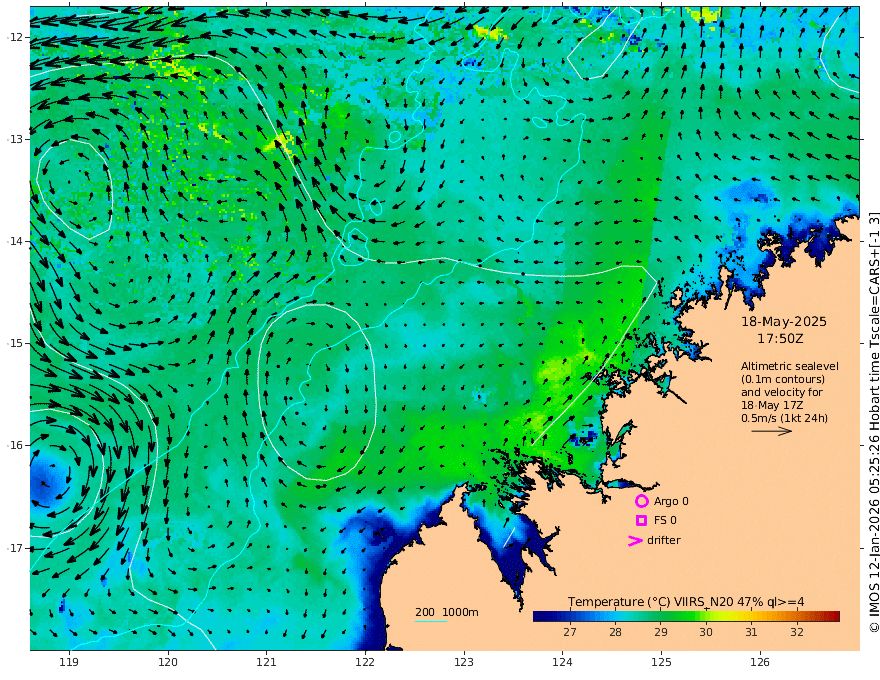The height and width of the screenshot is (680, 880).
Task: Click latitude axis label -15
Action: (x=15, y=343)
